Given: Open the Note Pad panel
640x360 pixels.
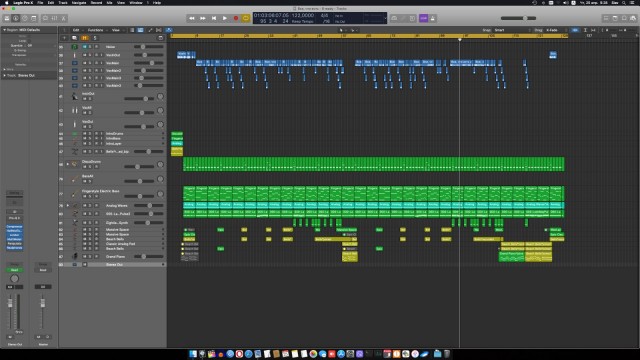Looking at the screenshot, I should point(615,18).
